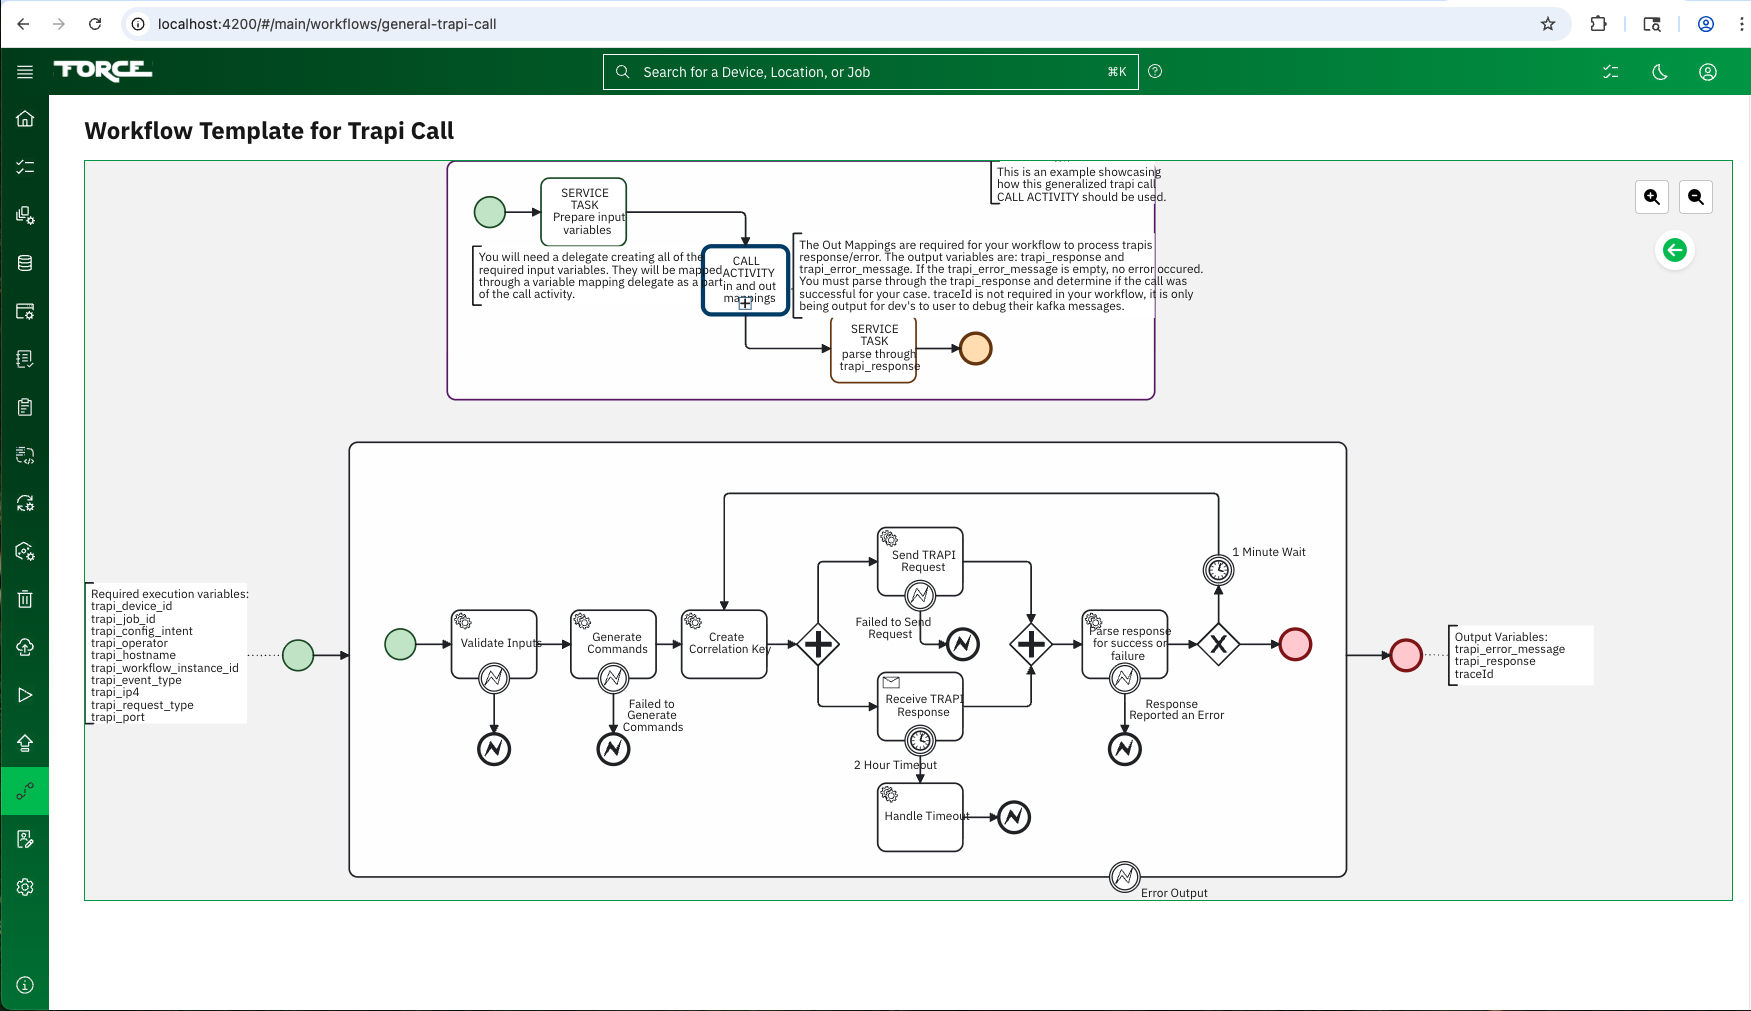Image resolution: width=1751 pixels, height=1011 pixels.
Task: Click the help question-mark icon beside search
Action: [x=1155, y=71]
